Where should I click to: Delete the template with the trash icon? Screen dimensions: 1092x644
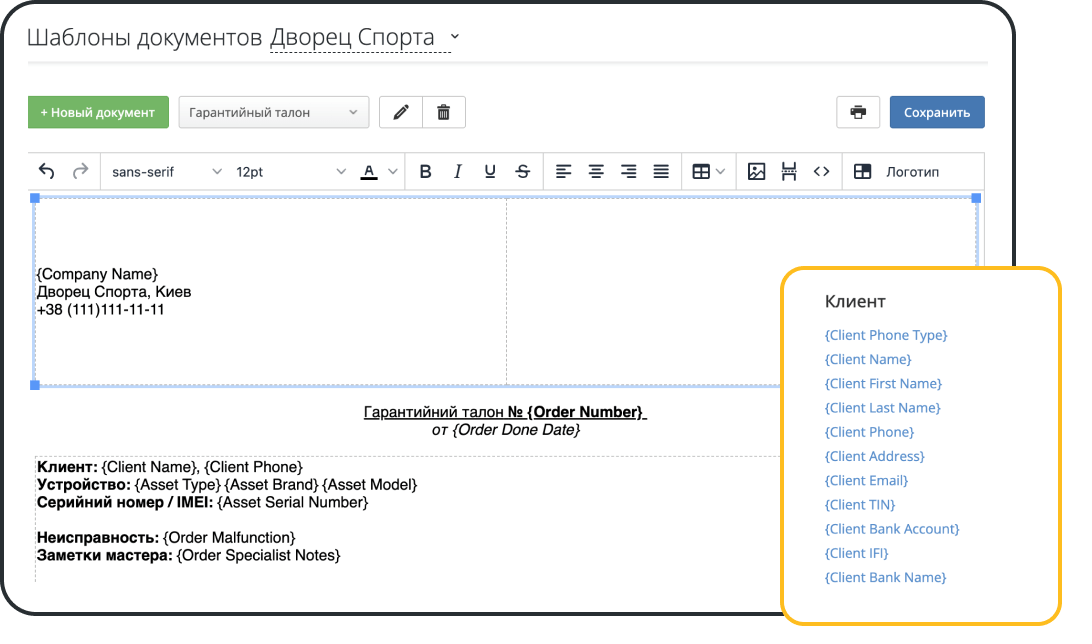[443, 112]
